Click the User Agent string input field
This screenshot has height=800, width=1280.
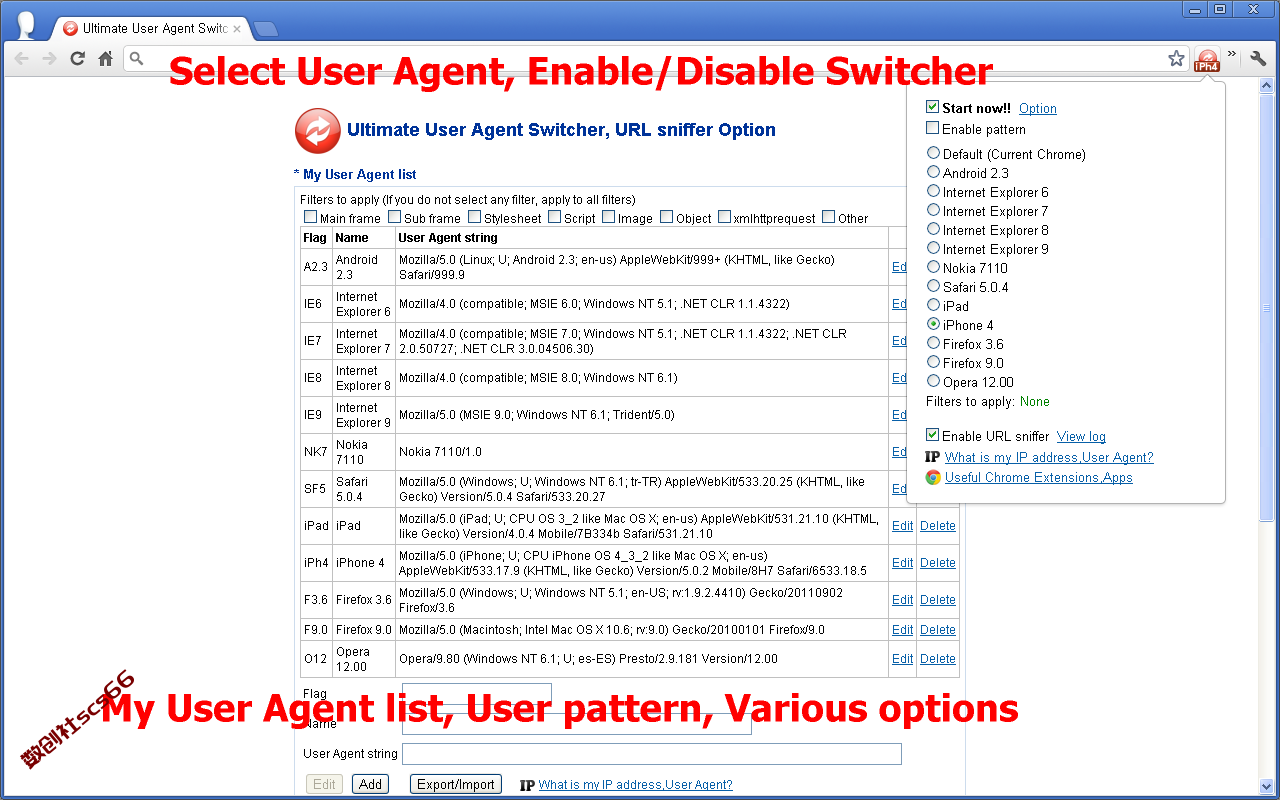652,754
